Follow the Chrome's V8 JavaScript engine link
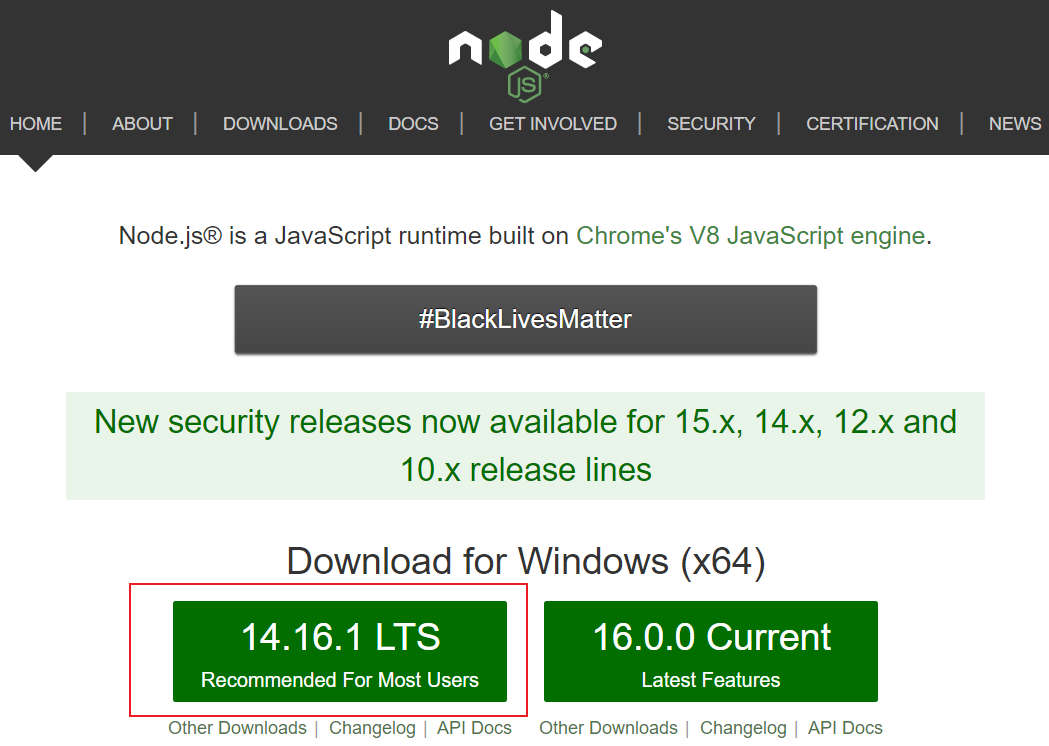This screenshot has width=1049, height=746. click(751, 236)
